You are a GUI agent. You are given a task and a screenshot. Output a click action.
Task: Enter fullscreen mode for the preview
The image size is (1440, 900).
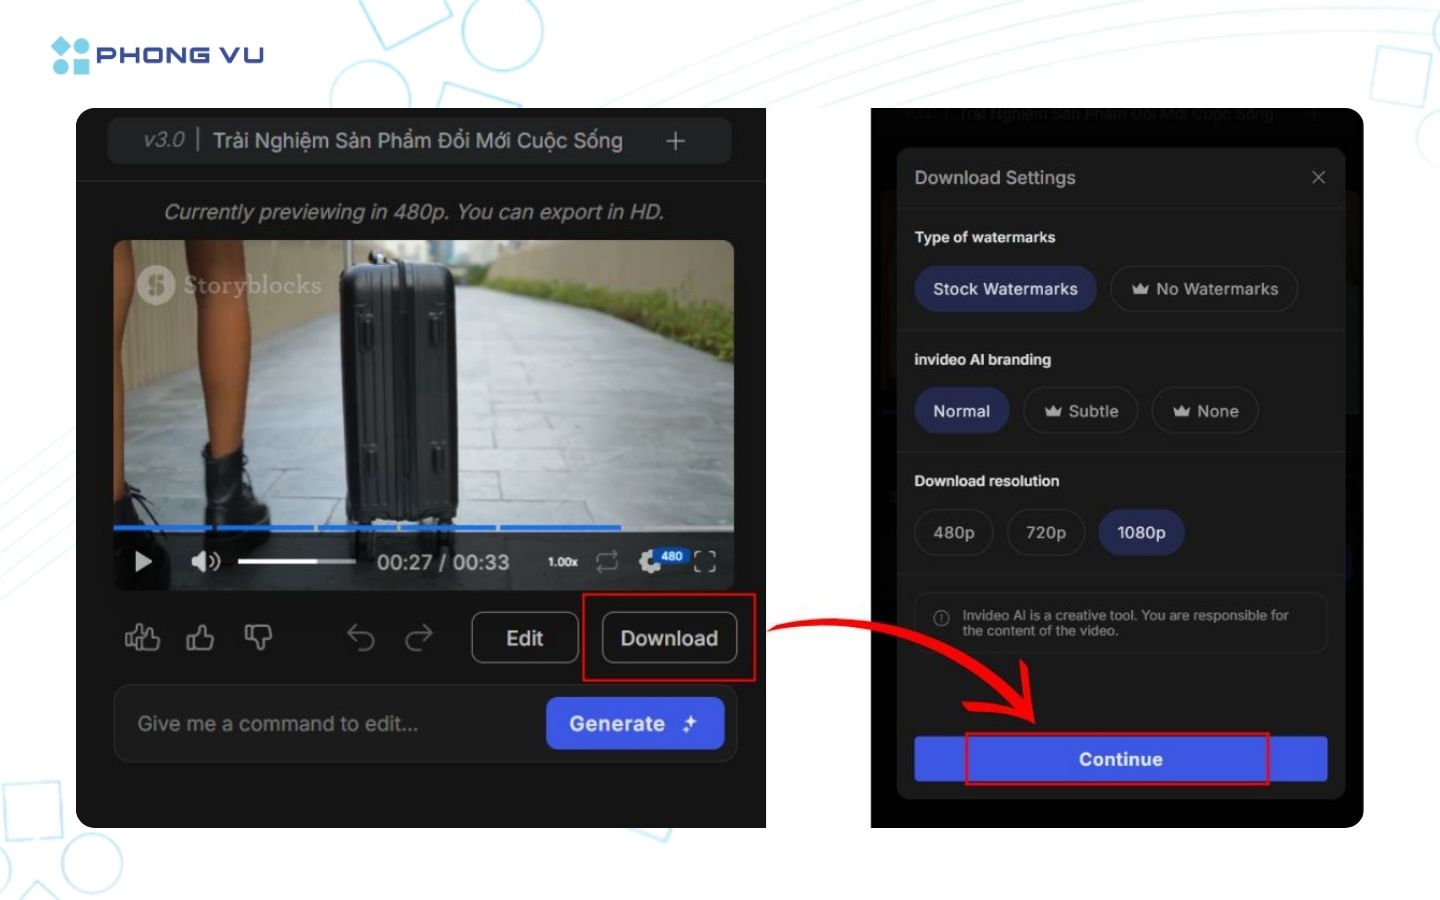(705, 561)
